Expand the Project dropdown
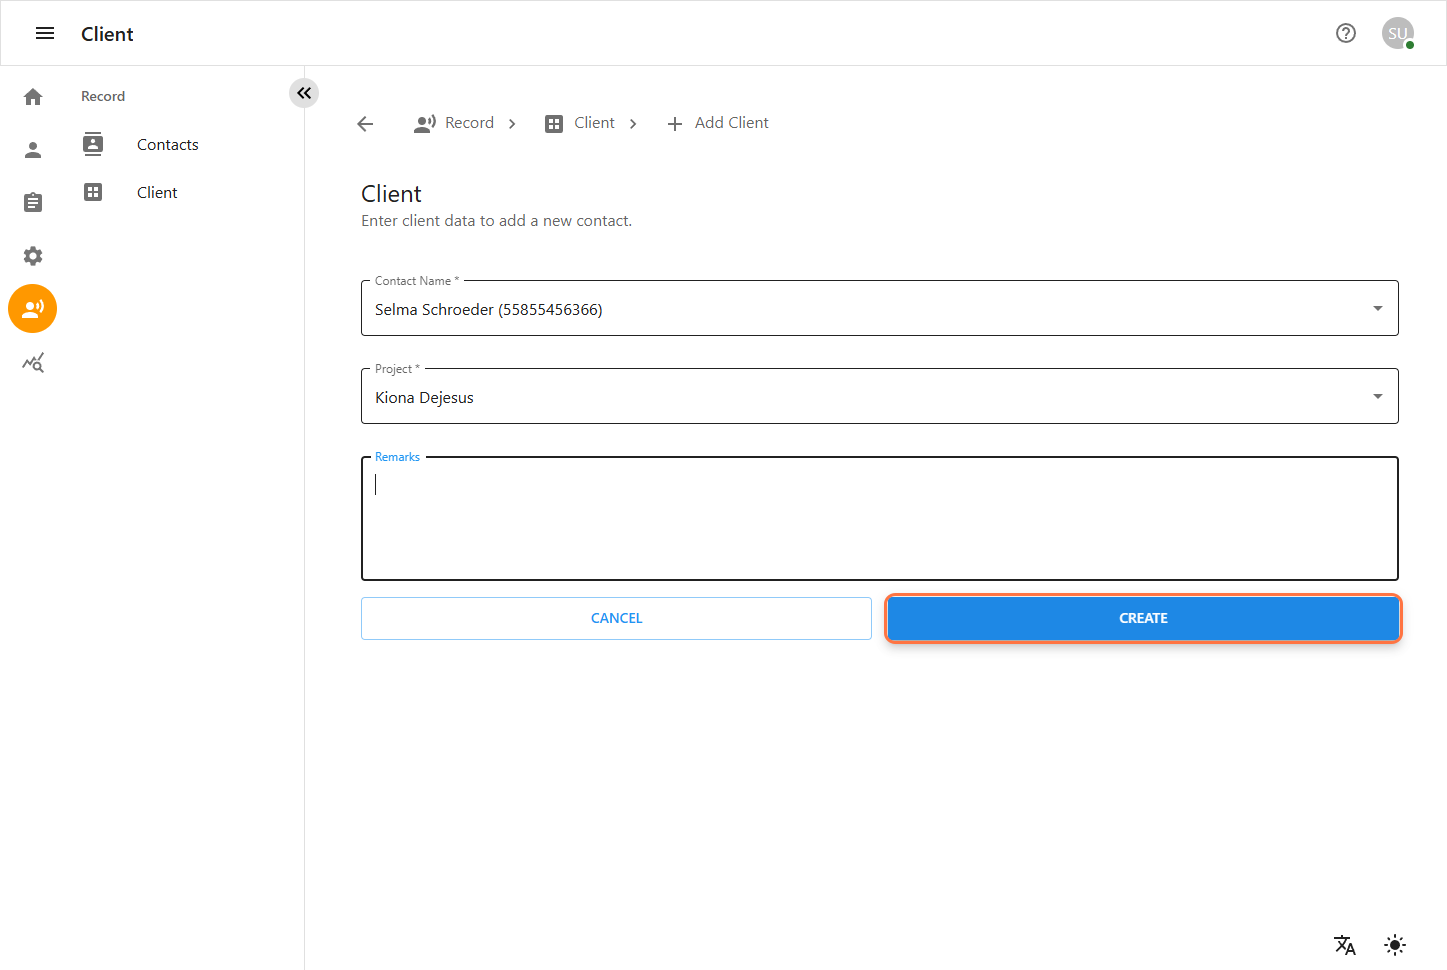The height and width of the screenshot is (970, 1447). point(1377,397)
